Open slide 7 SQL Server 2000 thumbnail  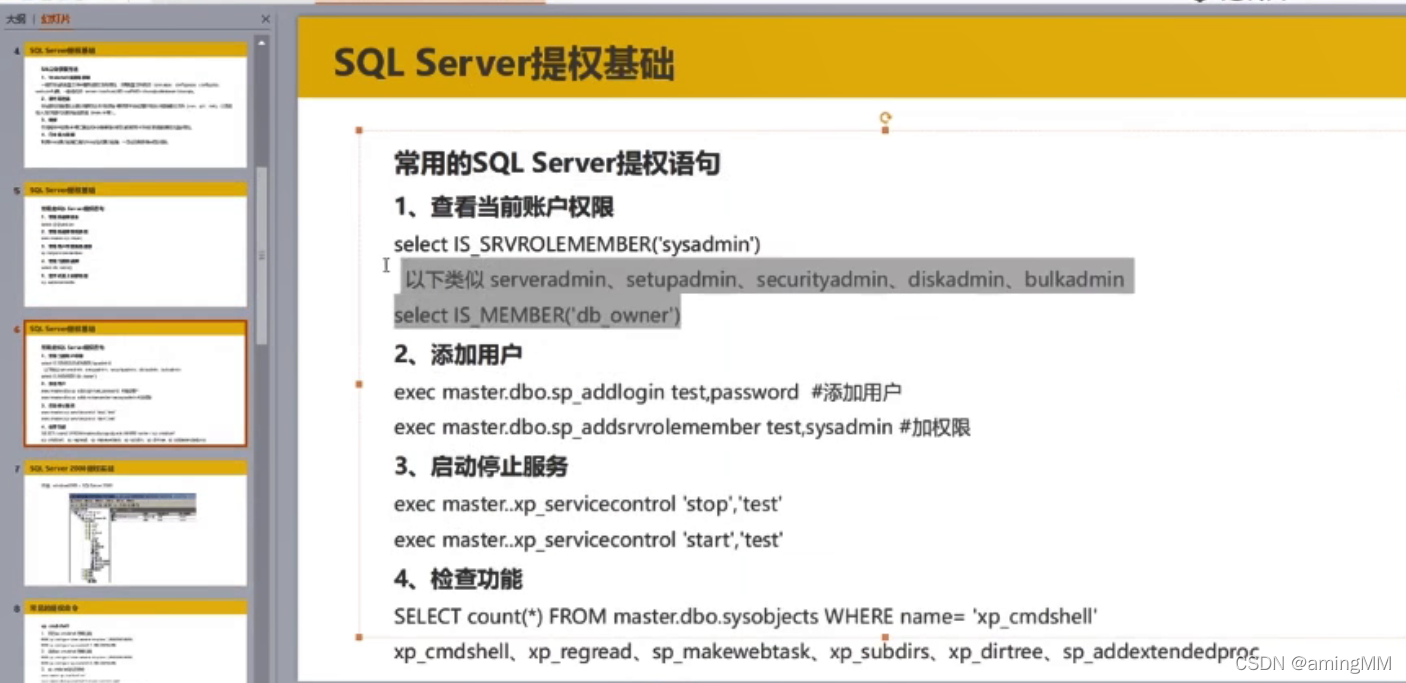tap(135, 523)
